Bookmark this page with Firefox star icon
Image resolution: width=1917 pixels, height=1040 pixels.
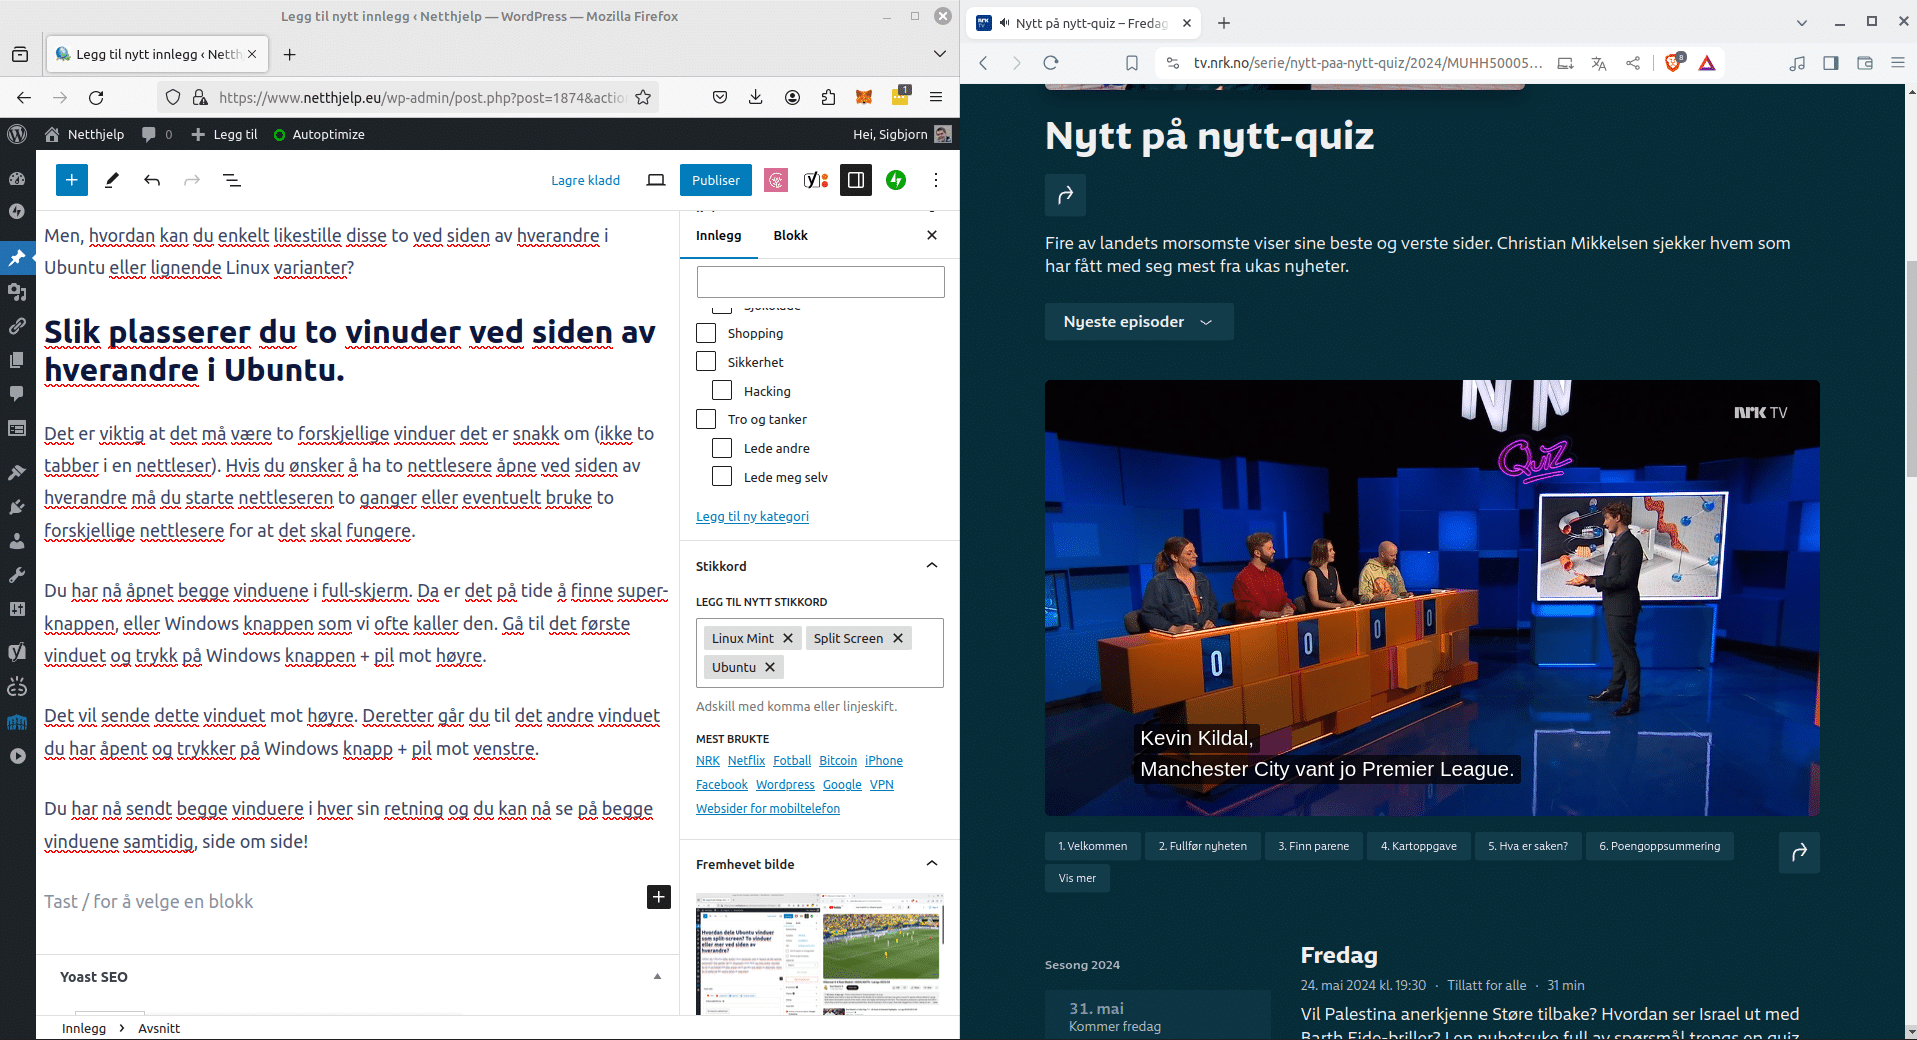643,97
